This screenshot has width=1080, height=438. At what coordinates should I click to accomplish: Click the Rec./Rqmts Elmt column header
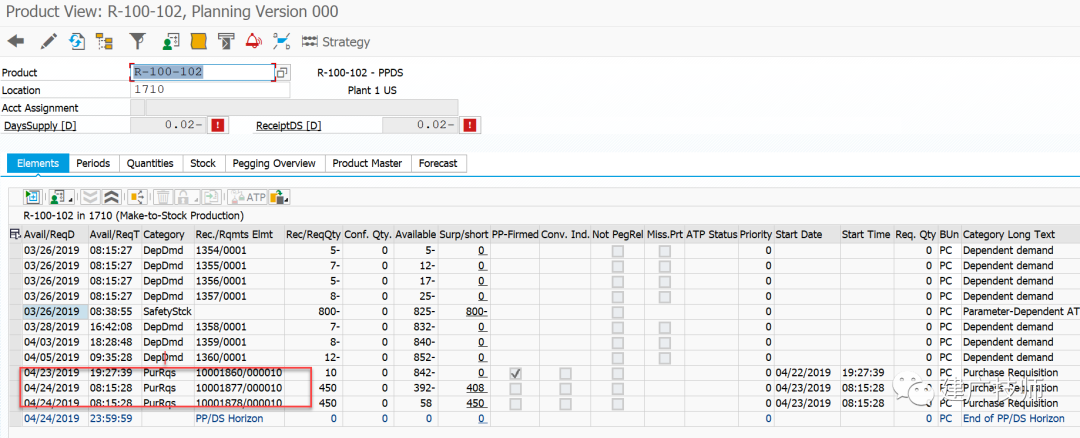coord(238,235)
